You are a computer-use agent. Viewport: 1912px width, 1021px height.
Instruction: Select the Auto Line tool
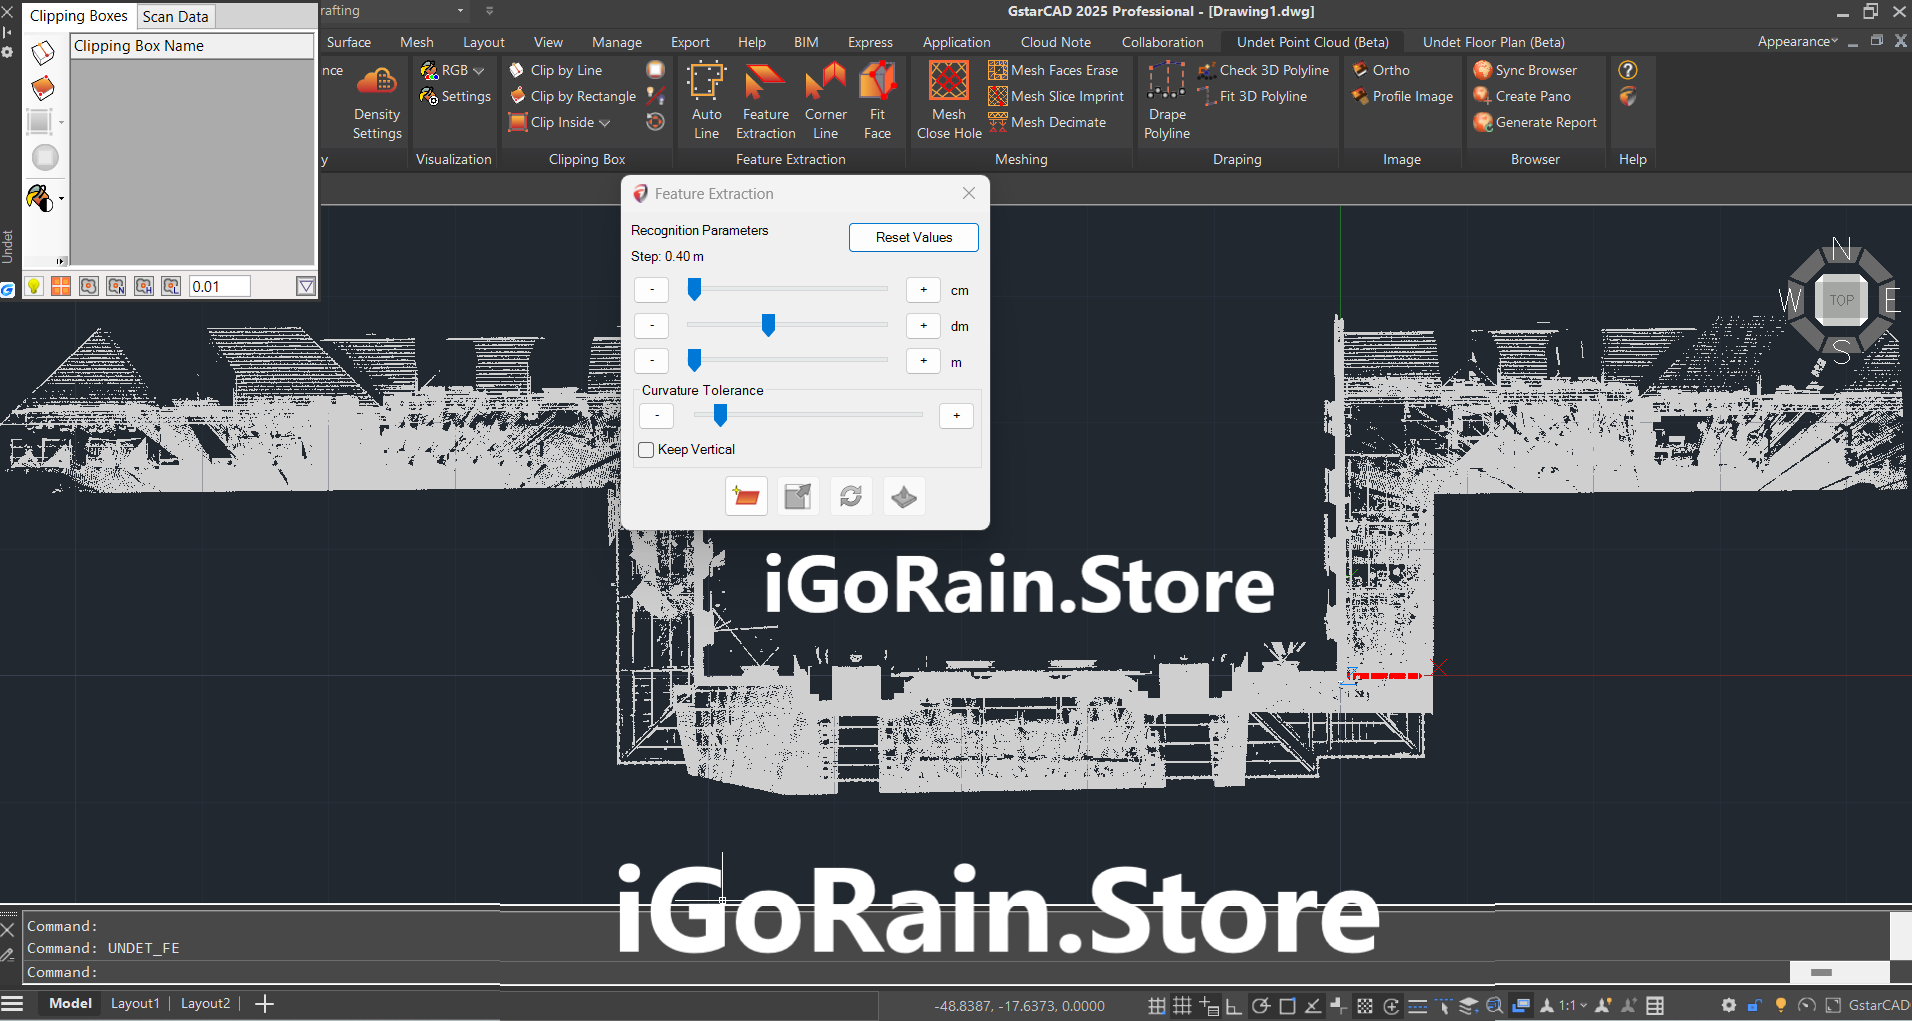(x=706, y=98)
